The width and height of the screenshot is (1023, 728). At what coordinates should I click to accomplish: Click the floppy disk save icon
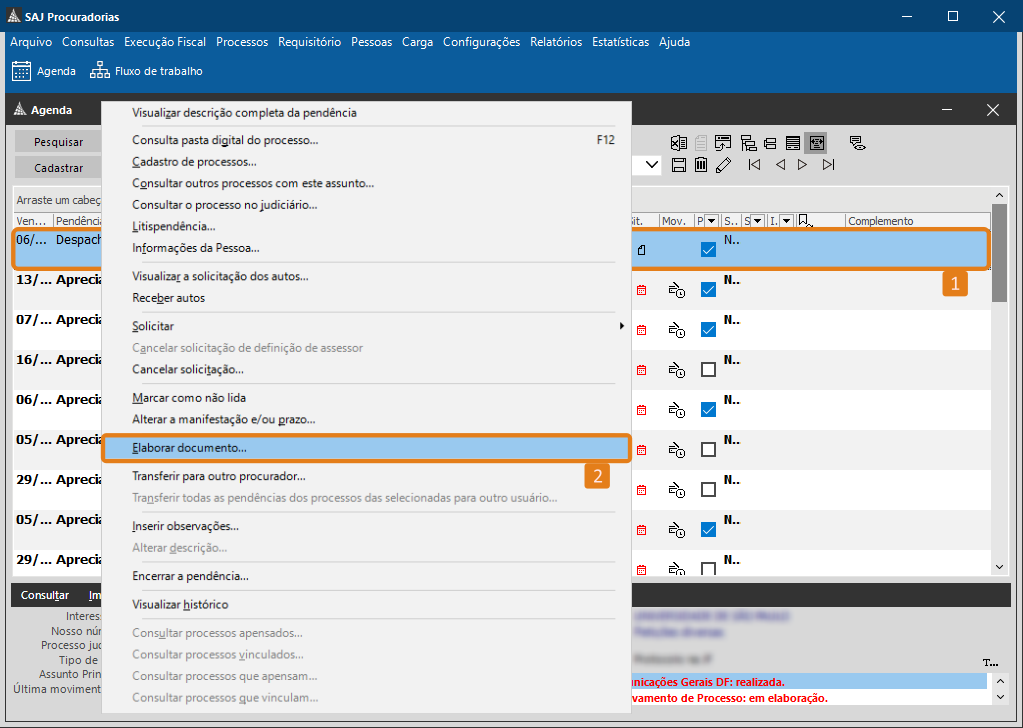tap(679, 164)
